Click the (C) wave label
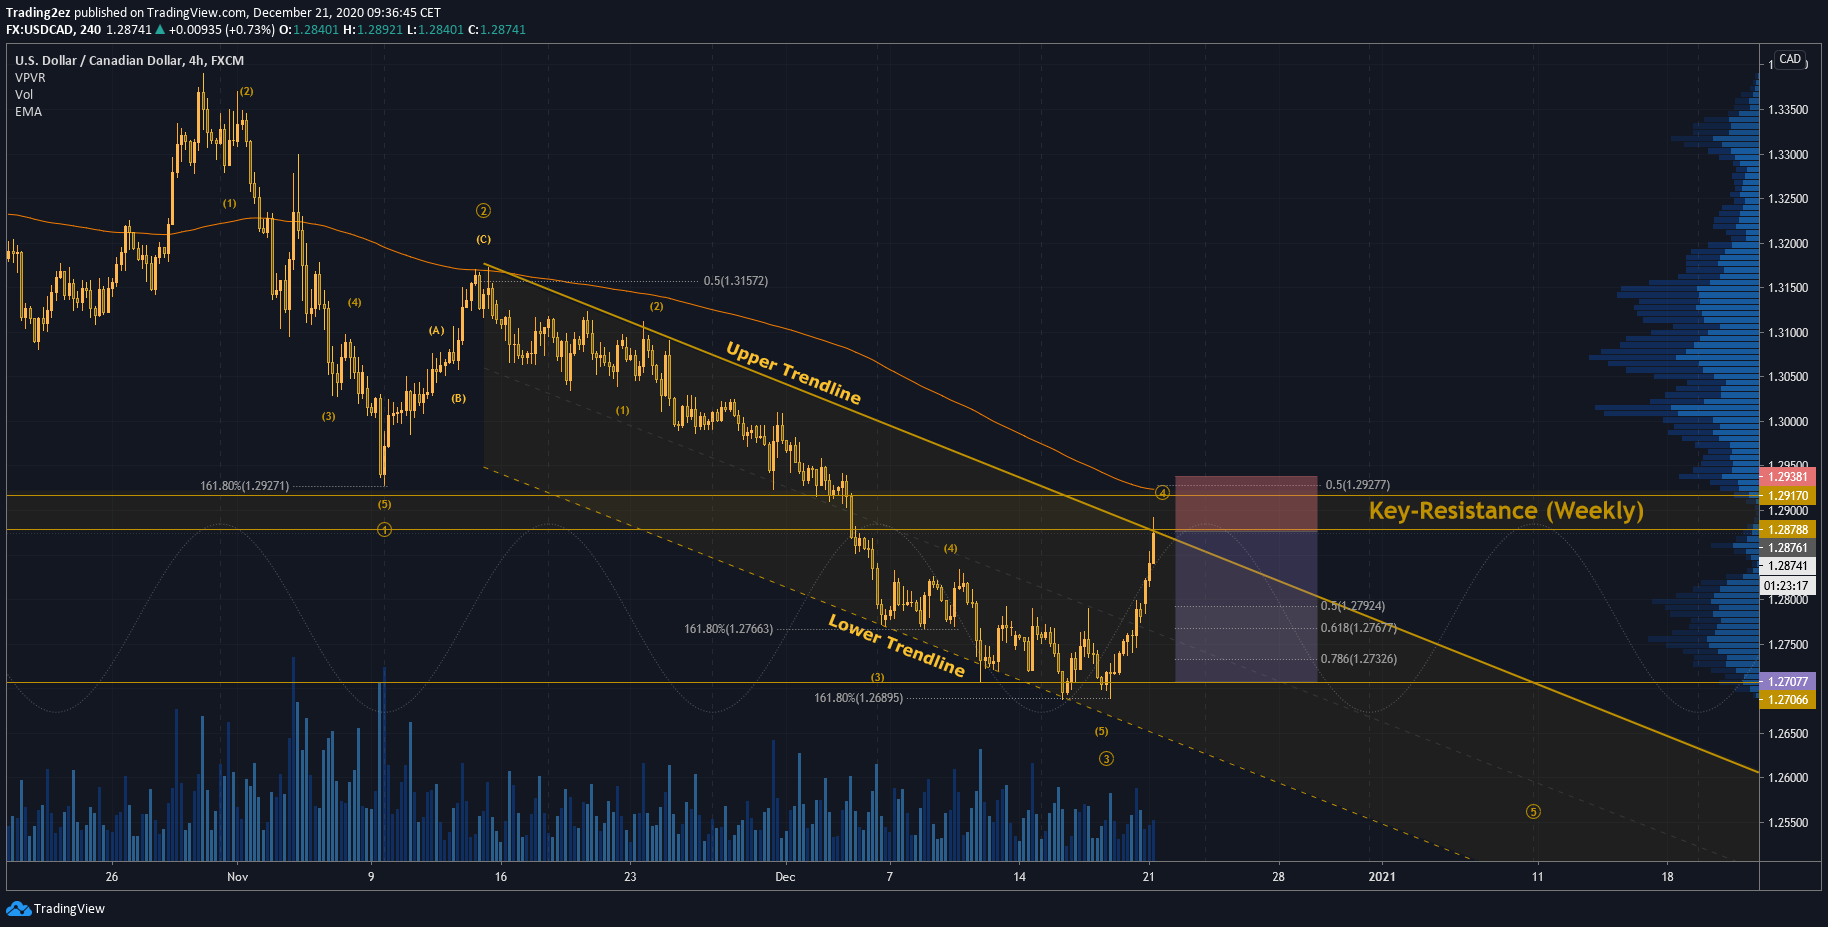Screen dimensions: 1828x927 point(483,240)
